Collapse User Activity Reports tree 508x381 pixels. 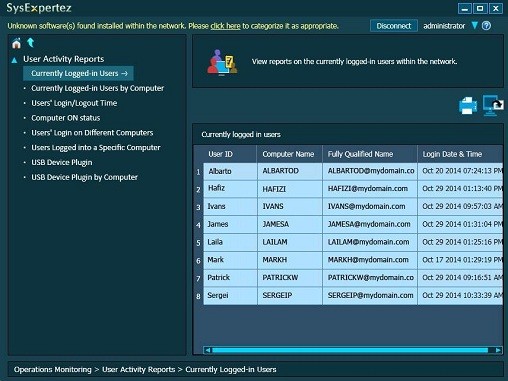[x=14, y=60]
